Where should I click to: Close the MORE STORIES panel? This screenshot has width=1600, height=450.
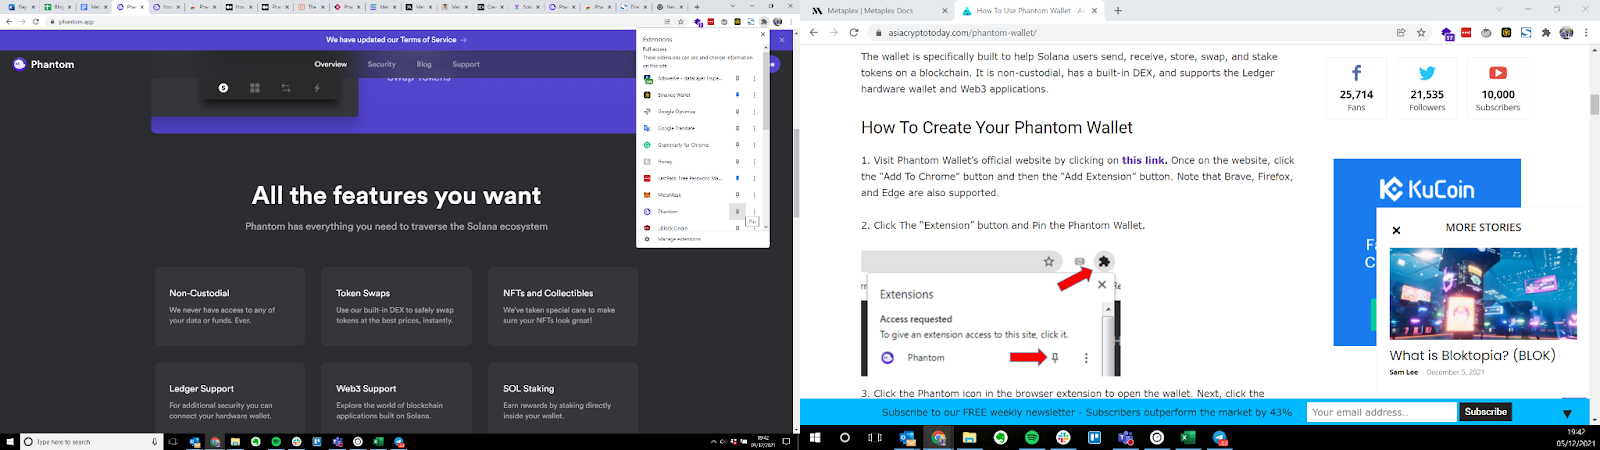click(x=1396, y=230)
